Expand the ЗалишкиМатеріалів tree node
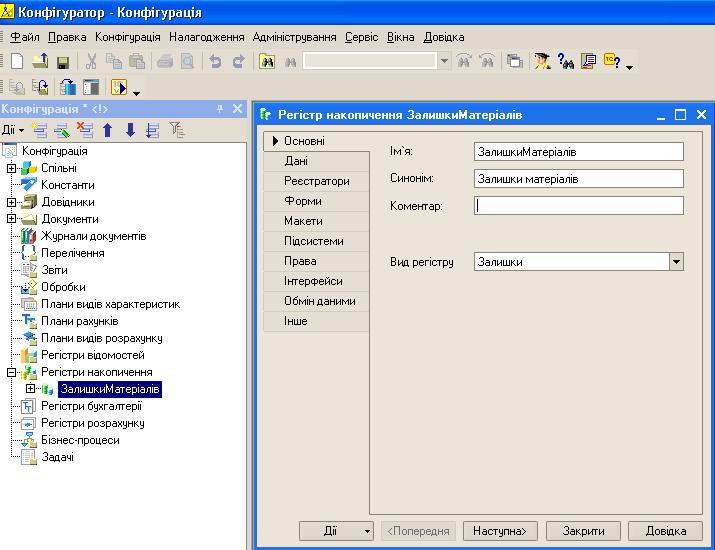The height and width of the screenshot is (550, 715). (31, 389)
